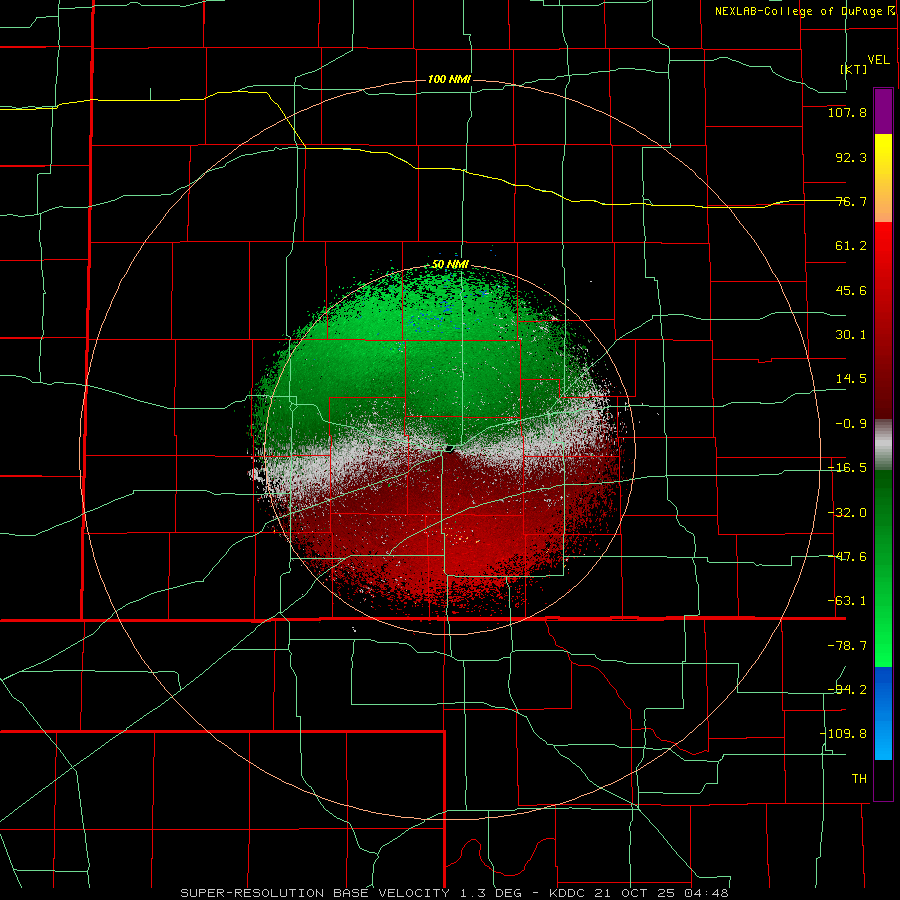Viewport: 900px width, 900px height.
Task: Click the 100 NMI range ring label
Action: coord(449,79)
